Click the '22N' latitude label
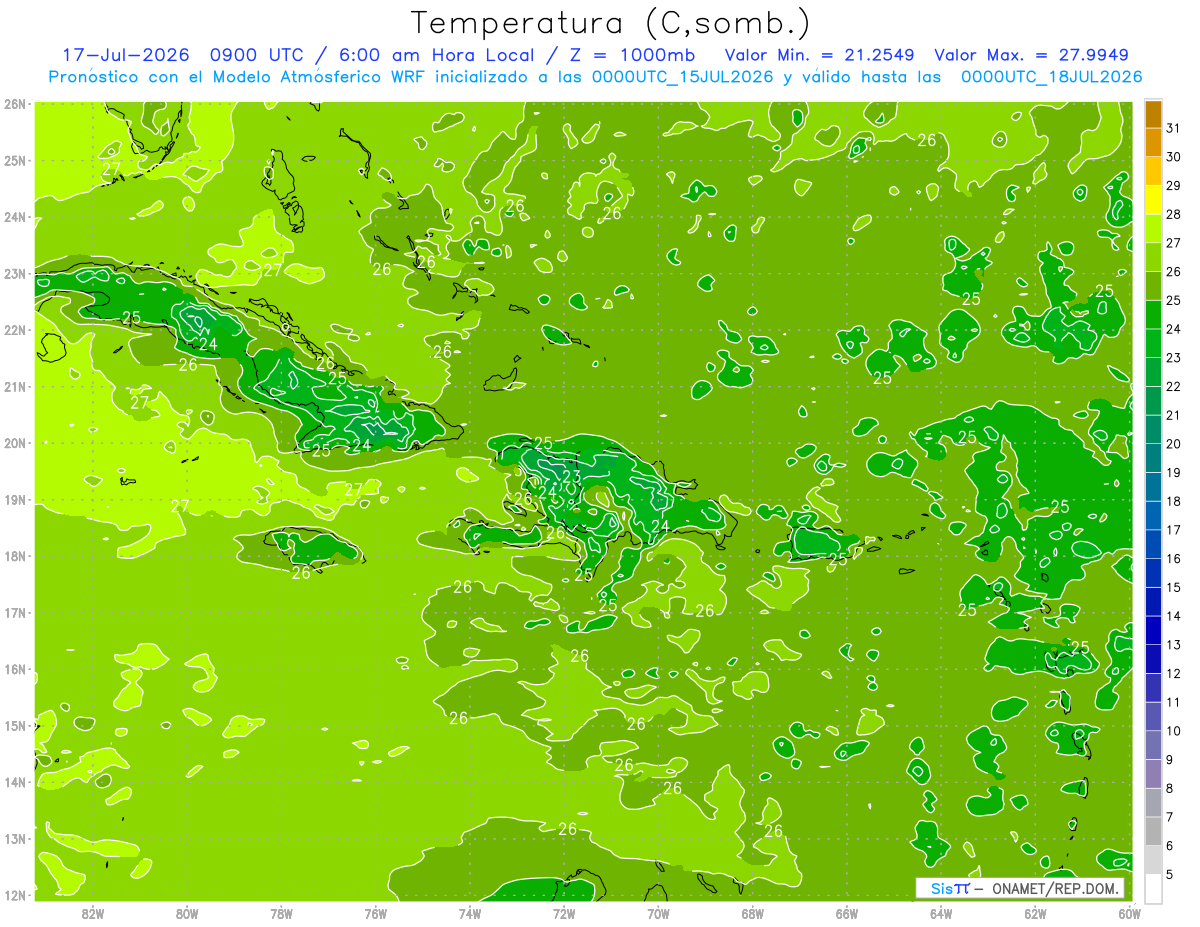1200x927 pixels. coord(14,330)
